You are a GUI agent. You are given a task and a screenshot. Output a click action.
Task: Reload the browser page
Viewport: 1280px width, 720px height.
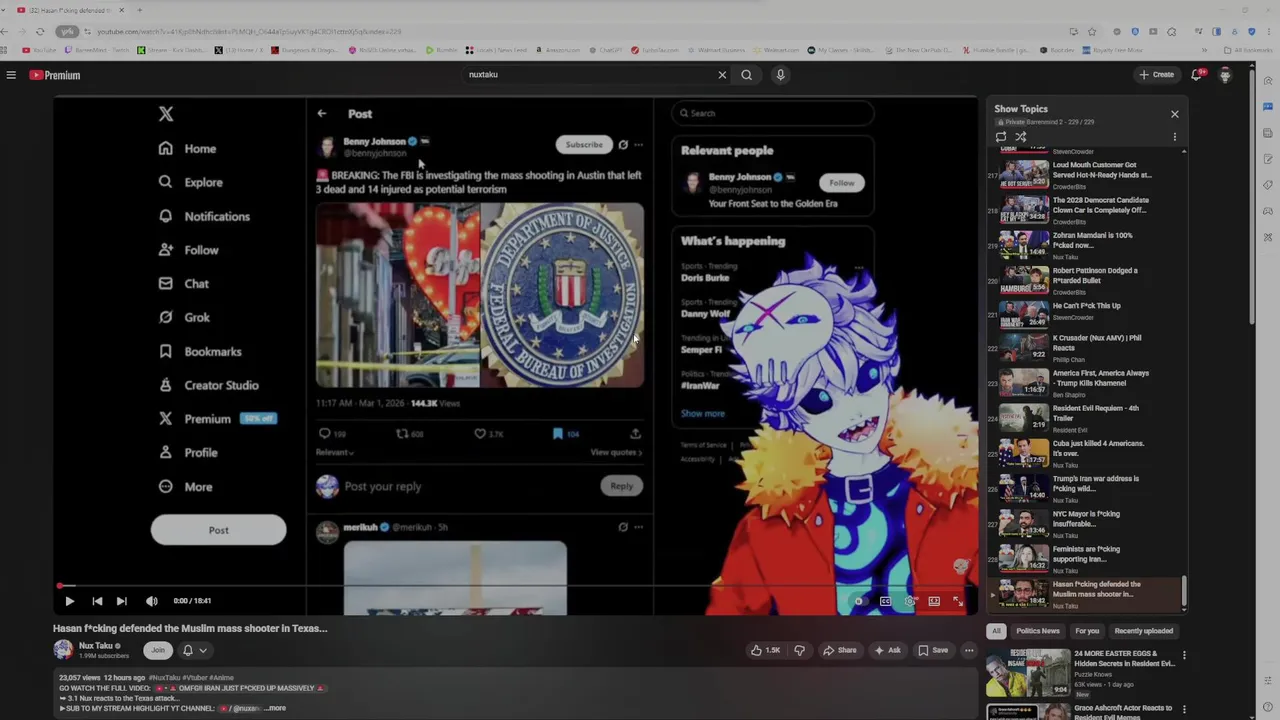tap(40, 32)
